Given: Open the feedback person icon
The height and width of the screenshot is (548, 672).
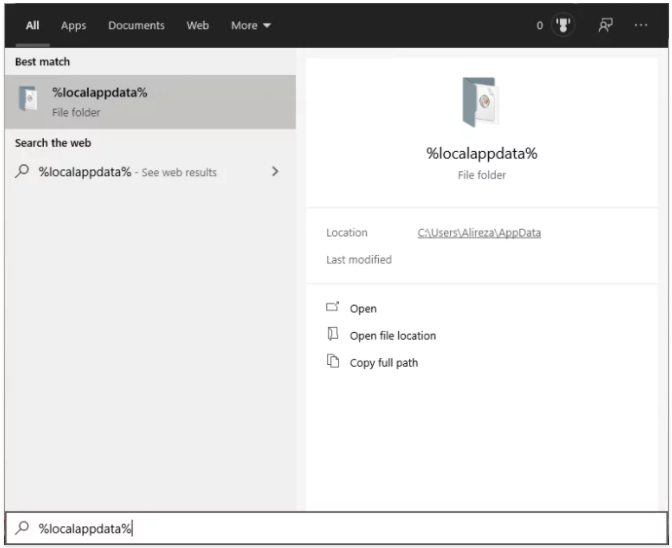Looking at the screenshot, I should click(x=605, y=25).
